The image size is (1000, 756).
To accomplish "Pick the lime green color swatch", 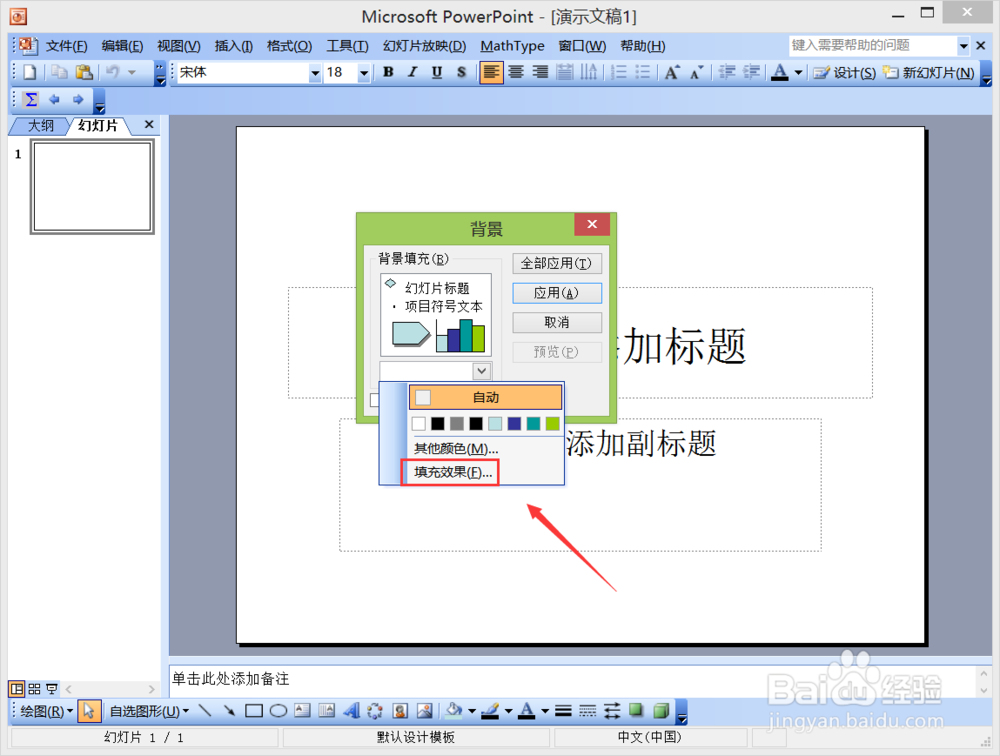I will coord(552,424).
